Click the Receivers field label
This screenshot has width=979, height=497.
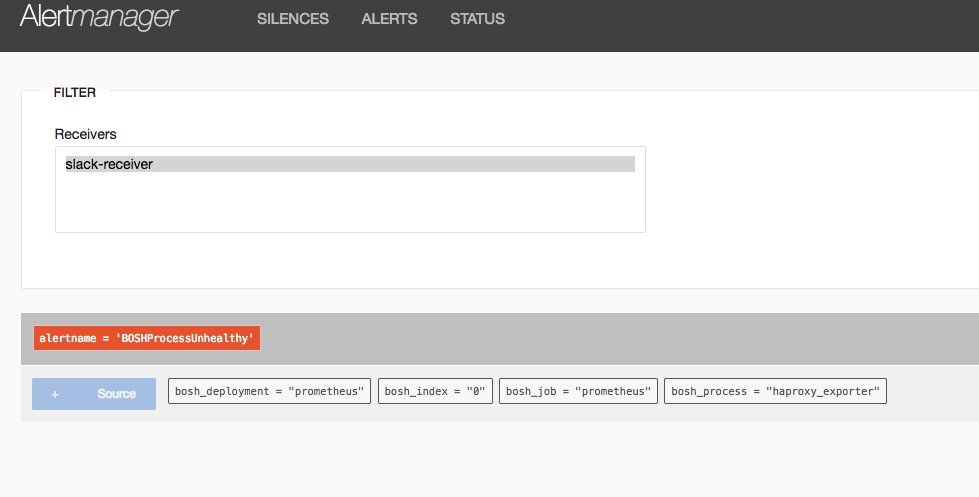point(86,134)
